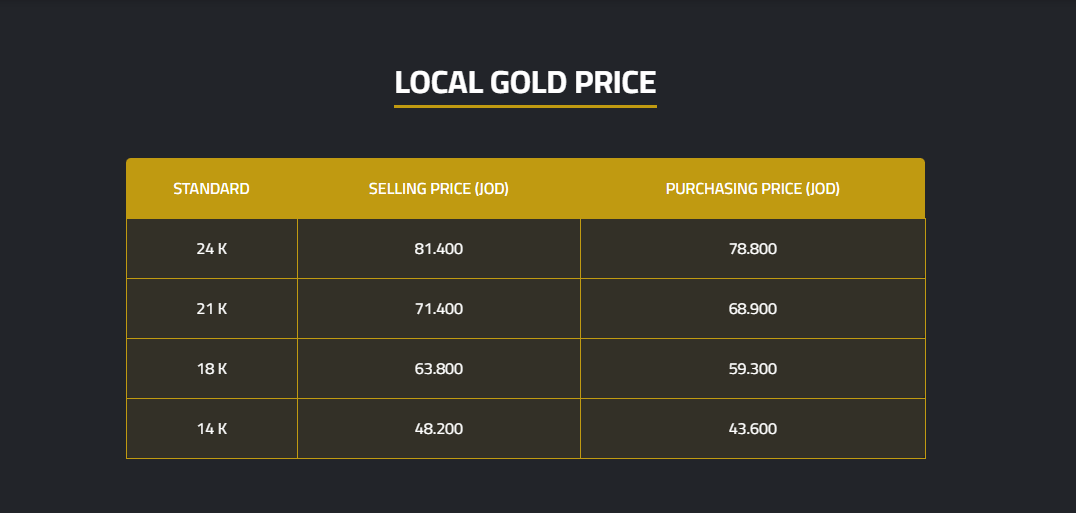Viewport: 1076px width, 513px height.
Task: Click the LOCAL GOLD PRICE heading
Action: [525, 82]
